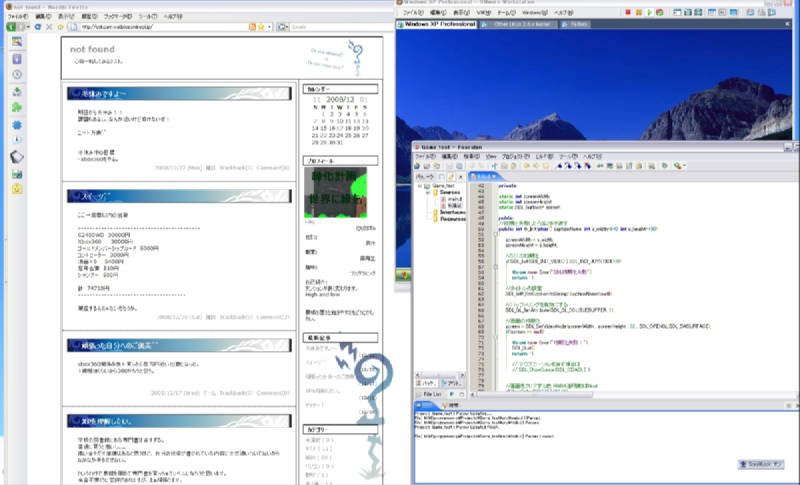Go to previous month 11 in blog calendar
The image size is (800, 485).
(317, 99)
